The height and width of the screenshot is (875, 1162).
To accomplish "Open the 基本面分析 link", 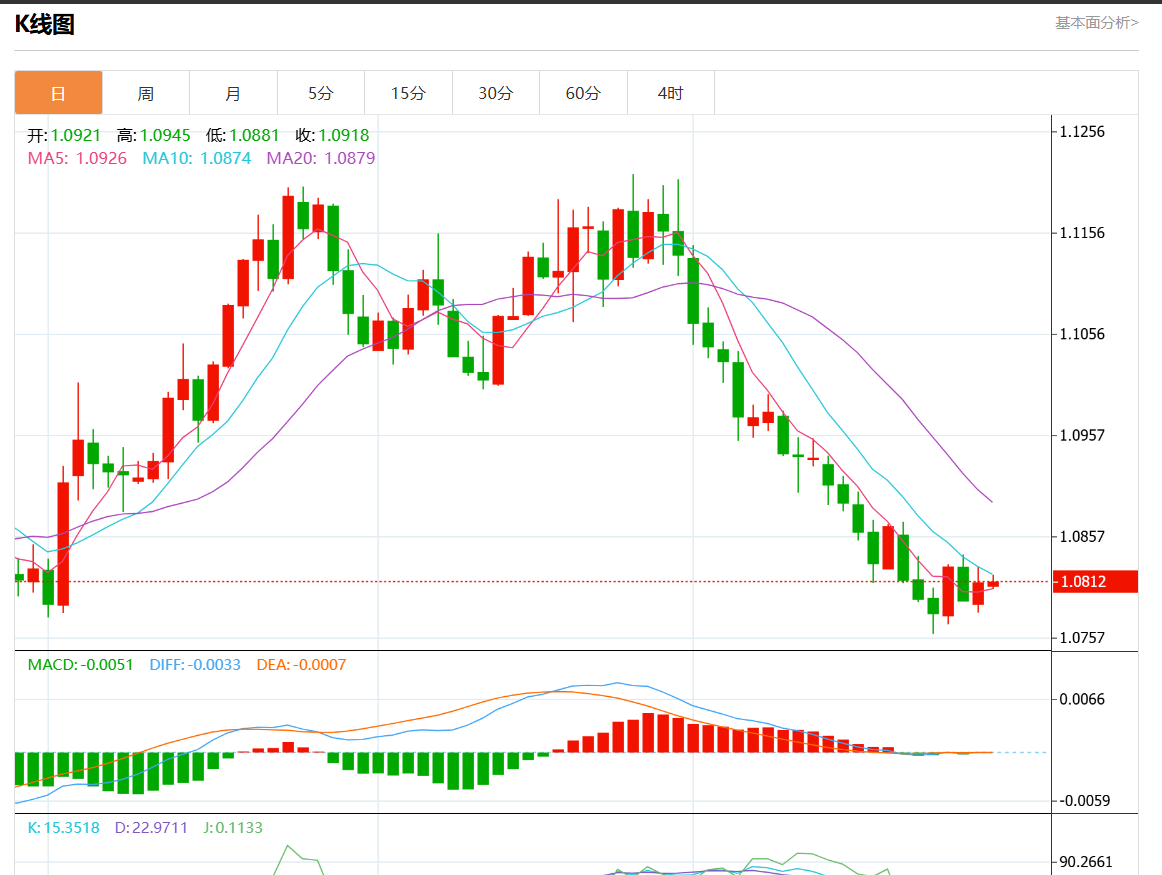I will coord(1096,22).
